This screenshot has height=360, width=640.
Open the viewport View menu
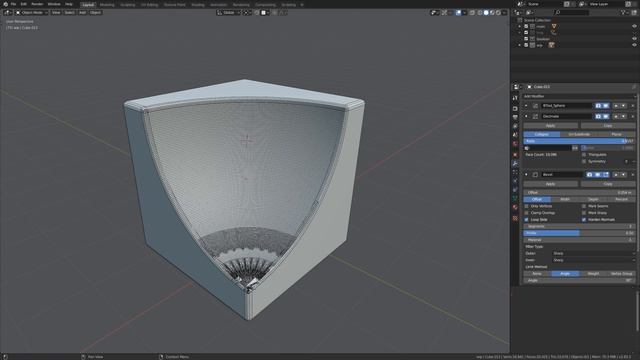pos(56,13)
